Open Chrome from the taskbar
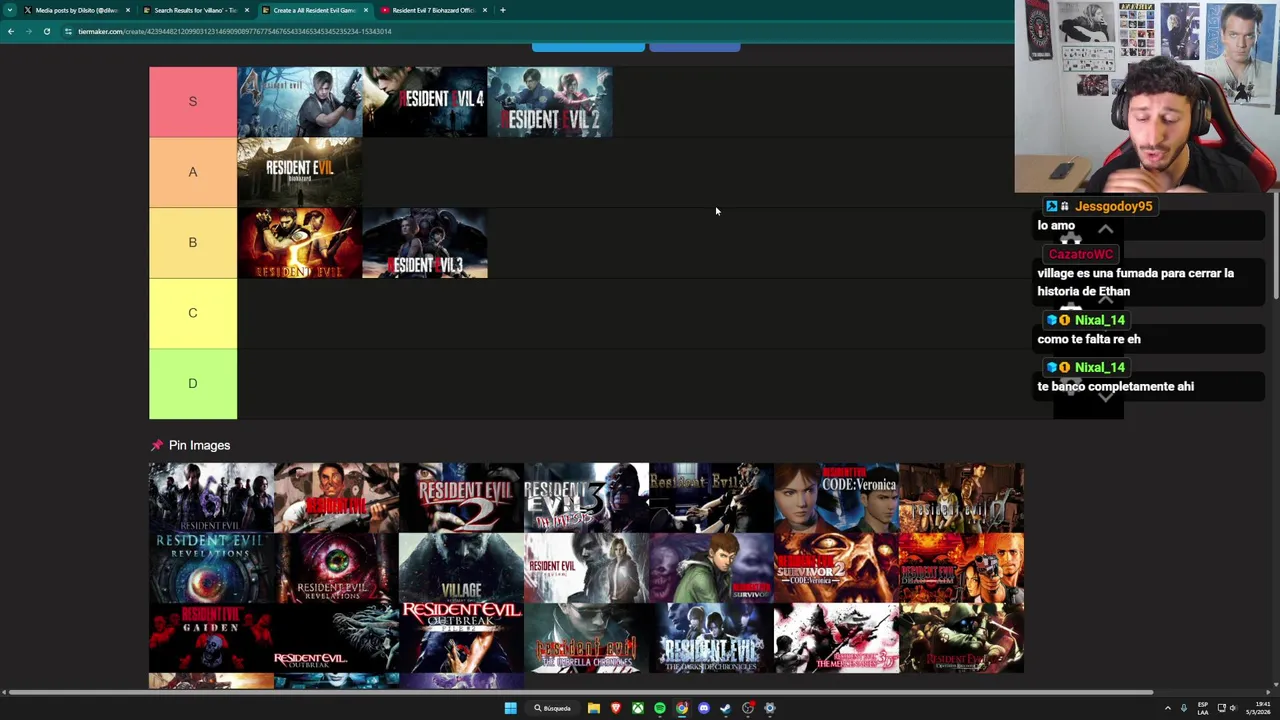1280x720 pixels. [x=682, y=708]
